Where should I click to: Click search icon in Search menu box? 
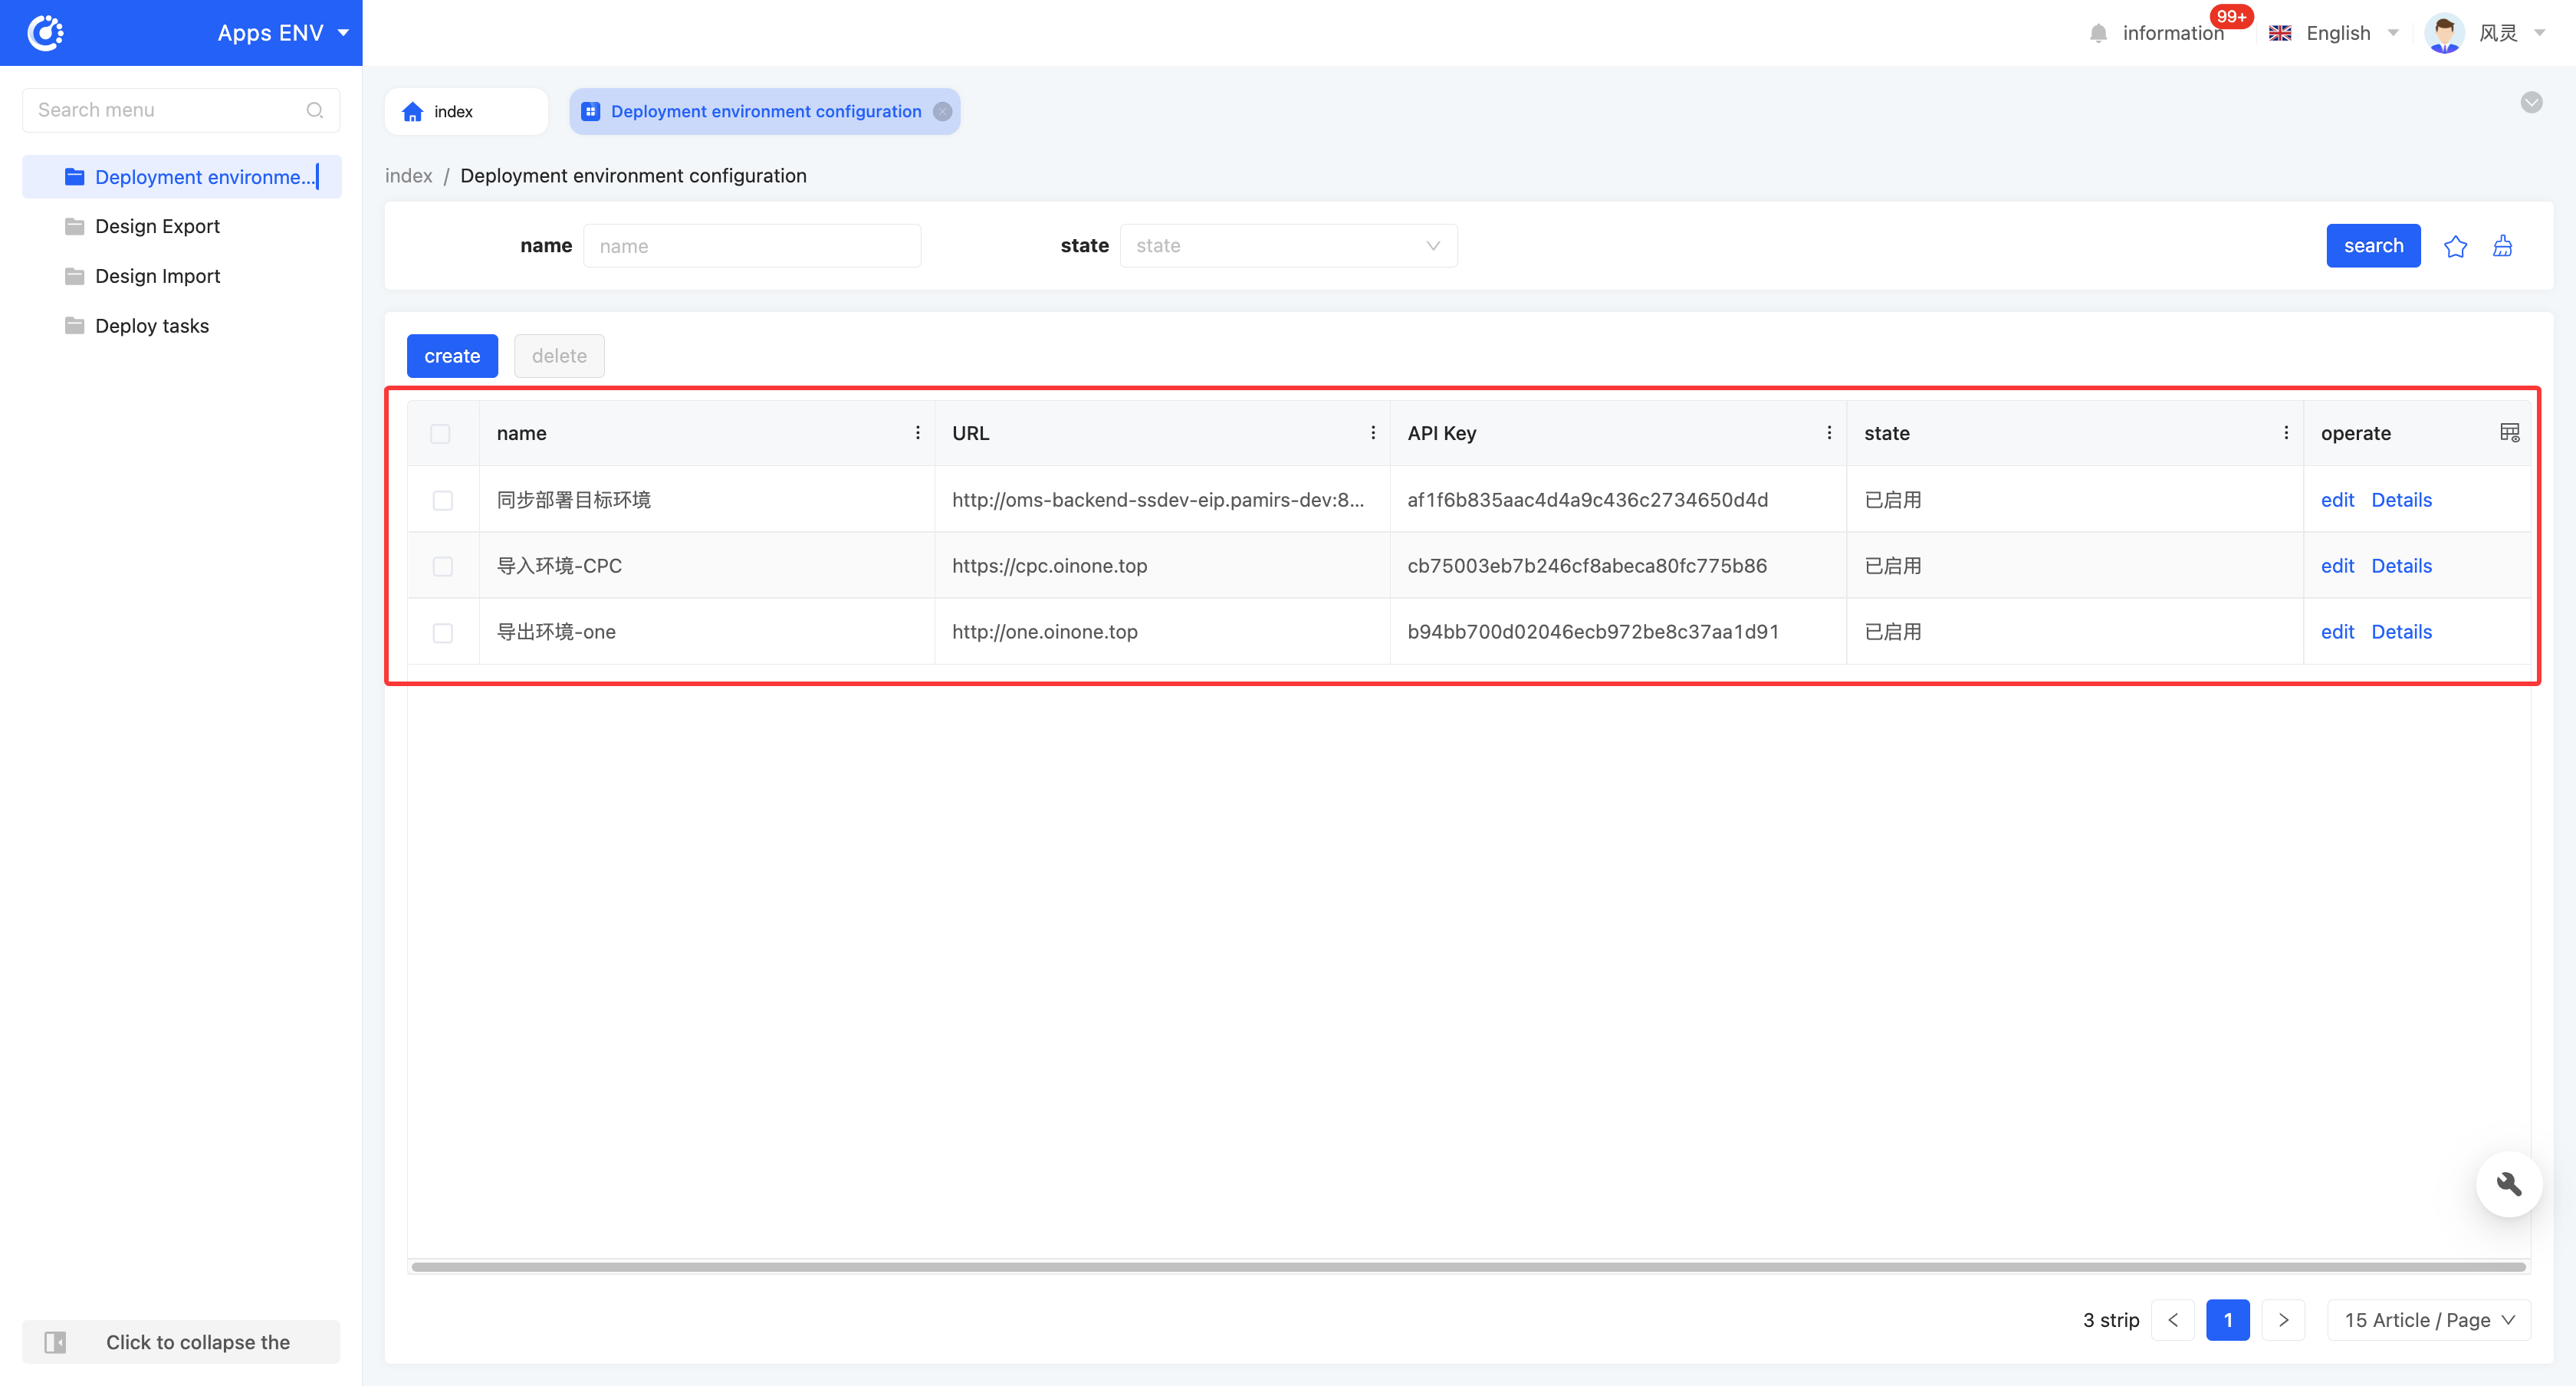[x=315, y=110]
